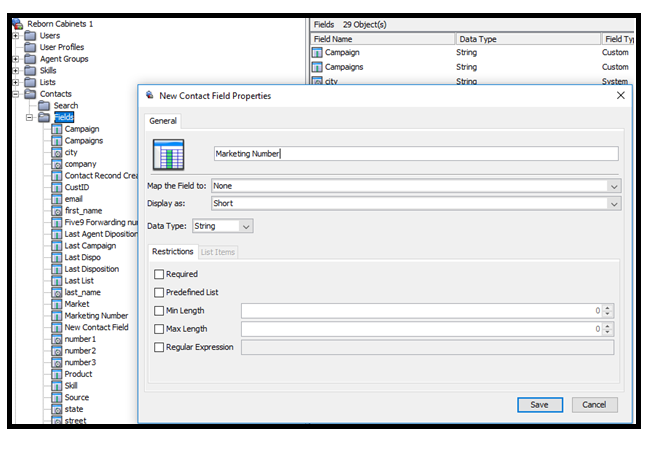Click the Min Length spinner arrows
The image size is (656, 459).
608,311
